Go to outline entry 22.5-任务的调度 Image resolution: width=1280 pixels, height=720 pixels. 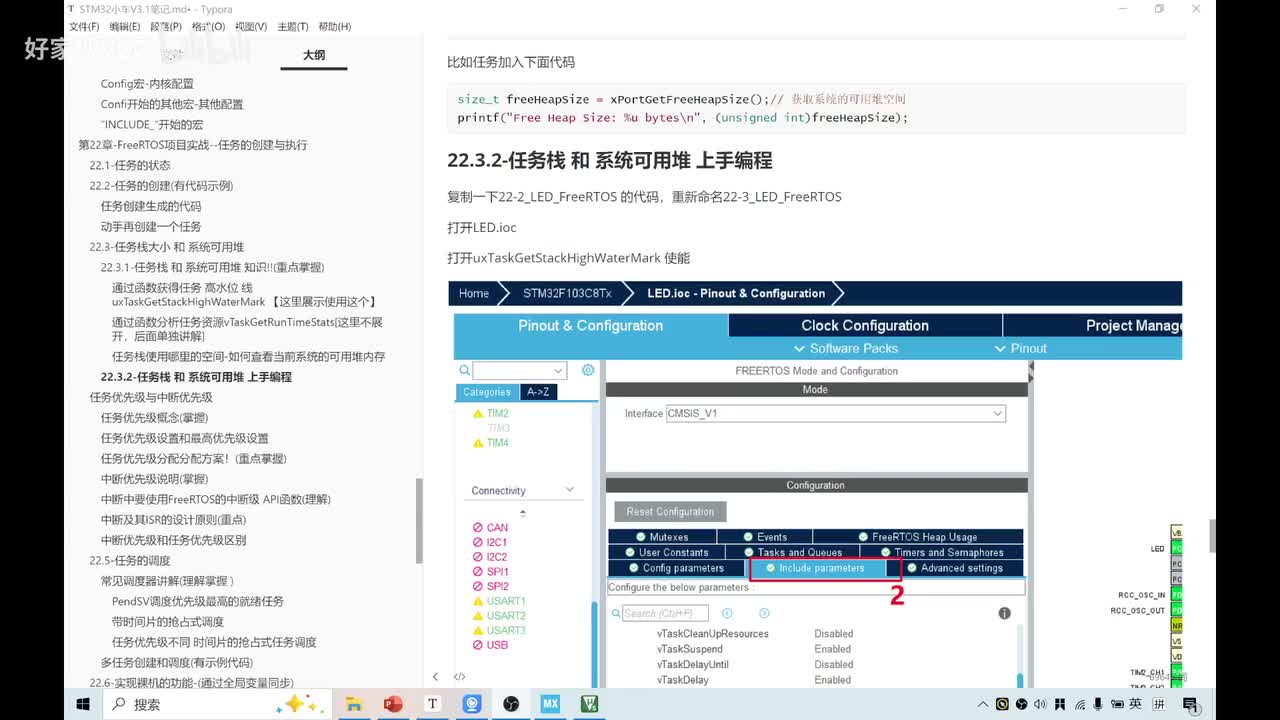coord(130,560)
